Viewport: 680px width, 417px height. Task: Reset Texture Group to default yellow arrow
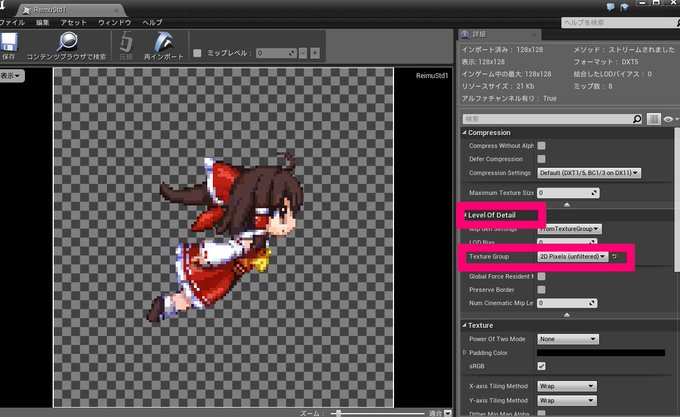pos(615,257)
